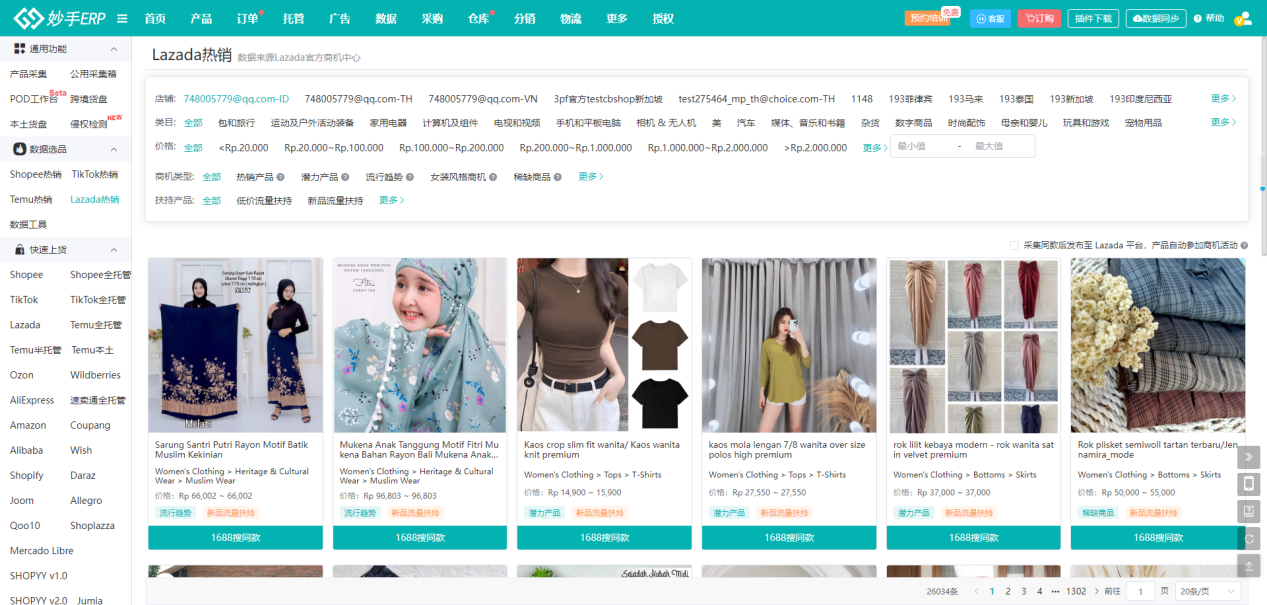Open the 物流 top menu
This screenshot has width=1267, height=605.
pos(570,19)
